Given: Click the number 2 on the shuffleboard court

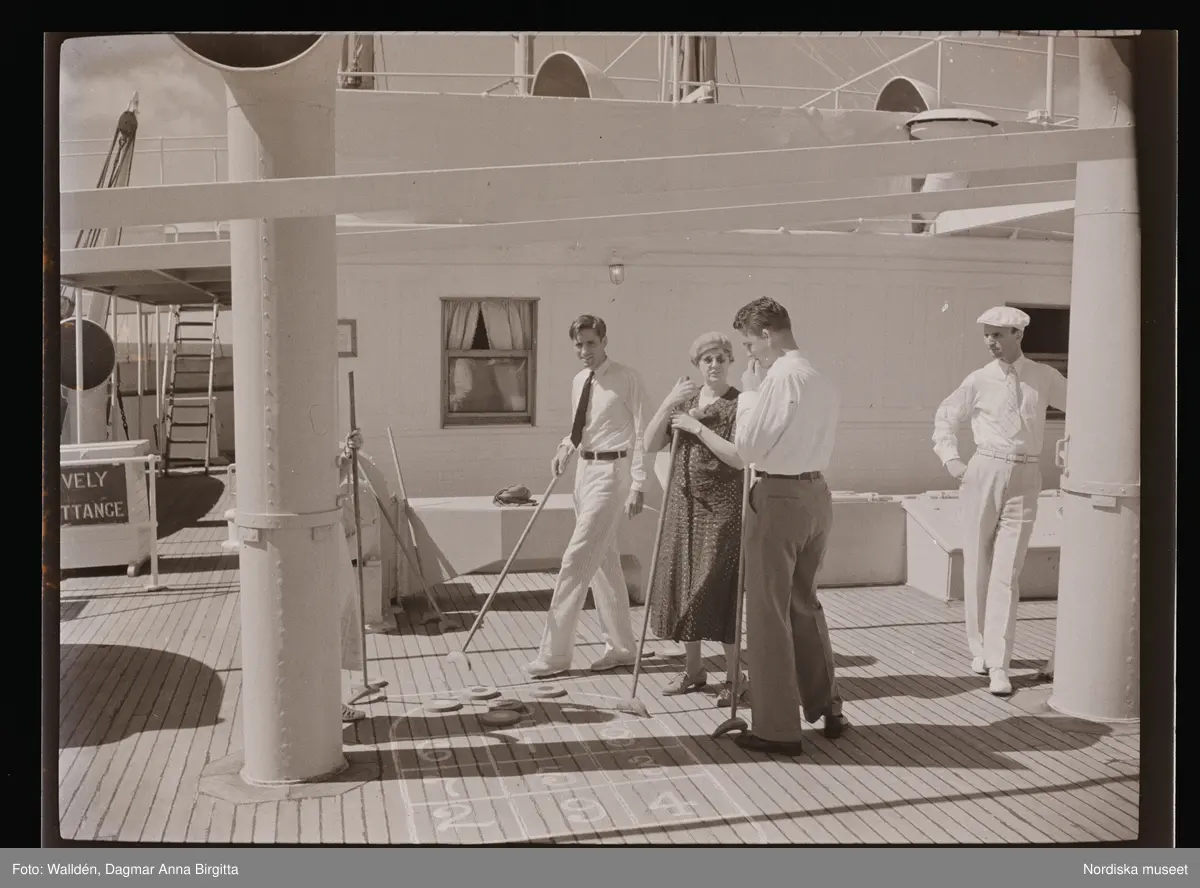Looking at the screenshot, I should tap(455, 814).
